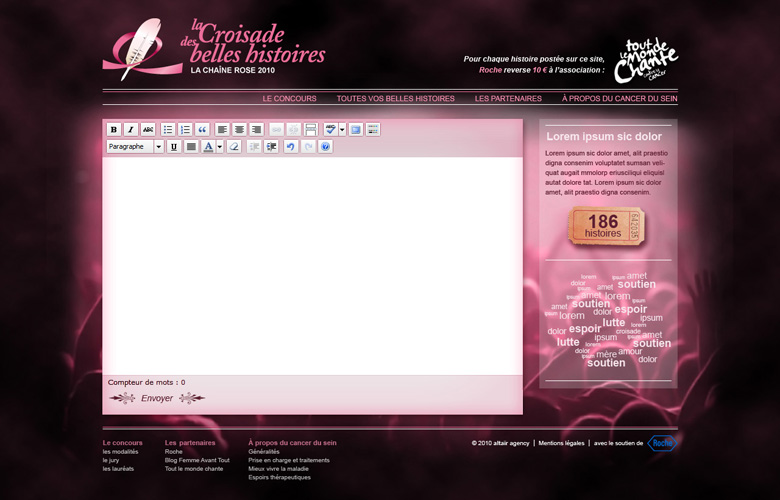Click '© 2010 altair agency' credit

point(500,443)
